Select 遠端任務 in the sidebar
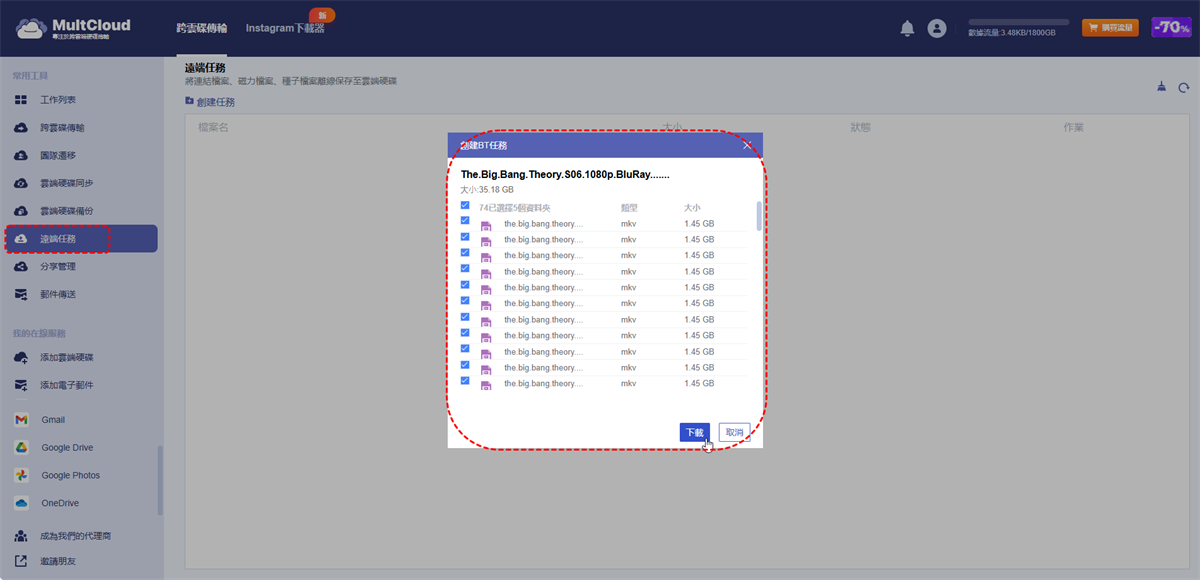The image size is (1200, 580). [81, 239]
